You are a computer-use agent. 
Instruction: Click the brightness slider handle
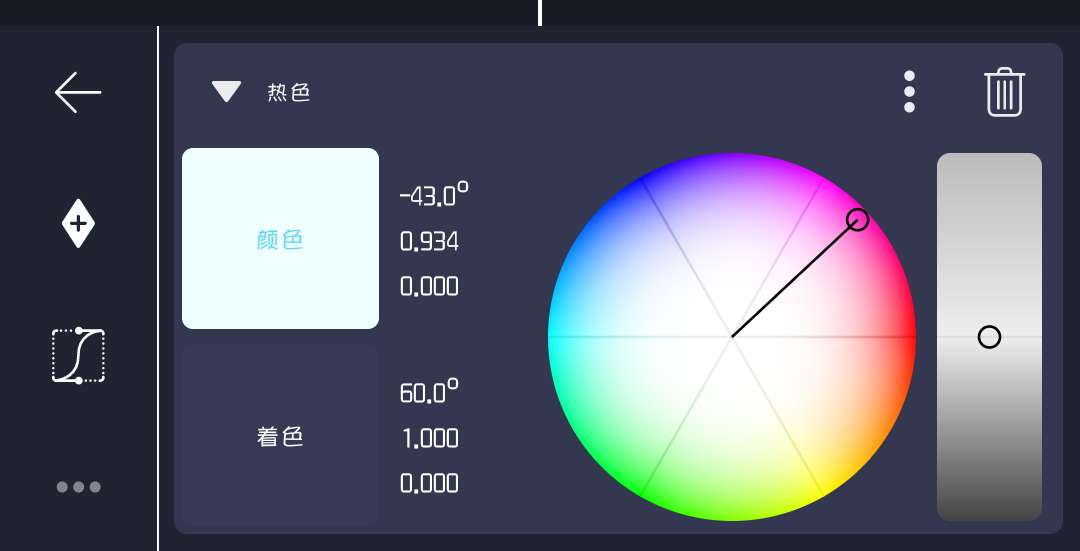coord(989,337)
